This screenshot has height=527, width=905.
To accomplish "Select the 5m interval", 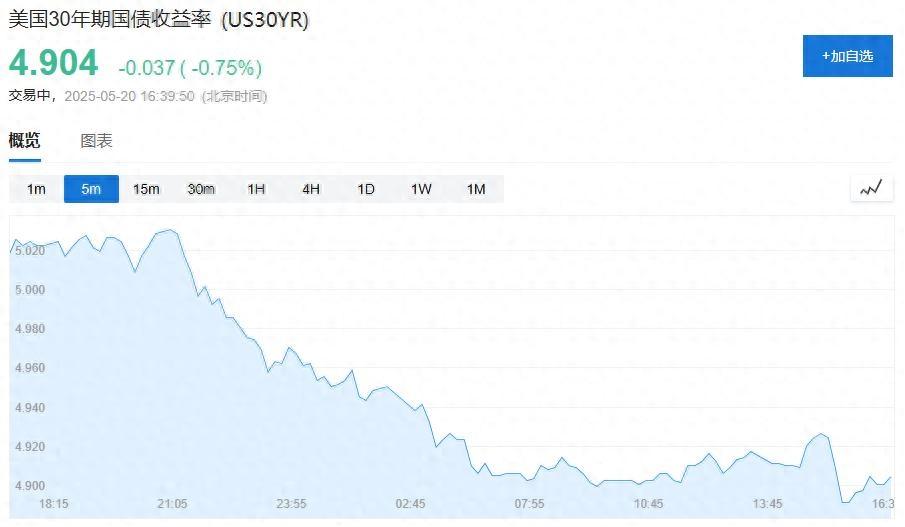I will pyautogui.click(x=91, y=189).
